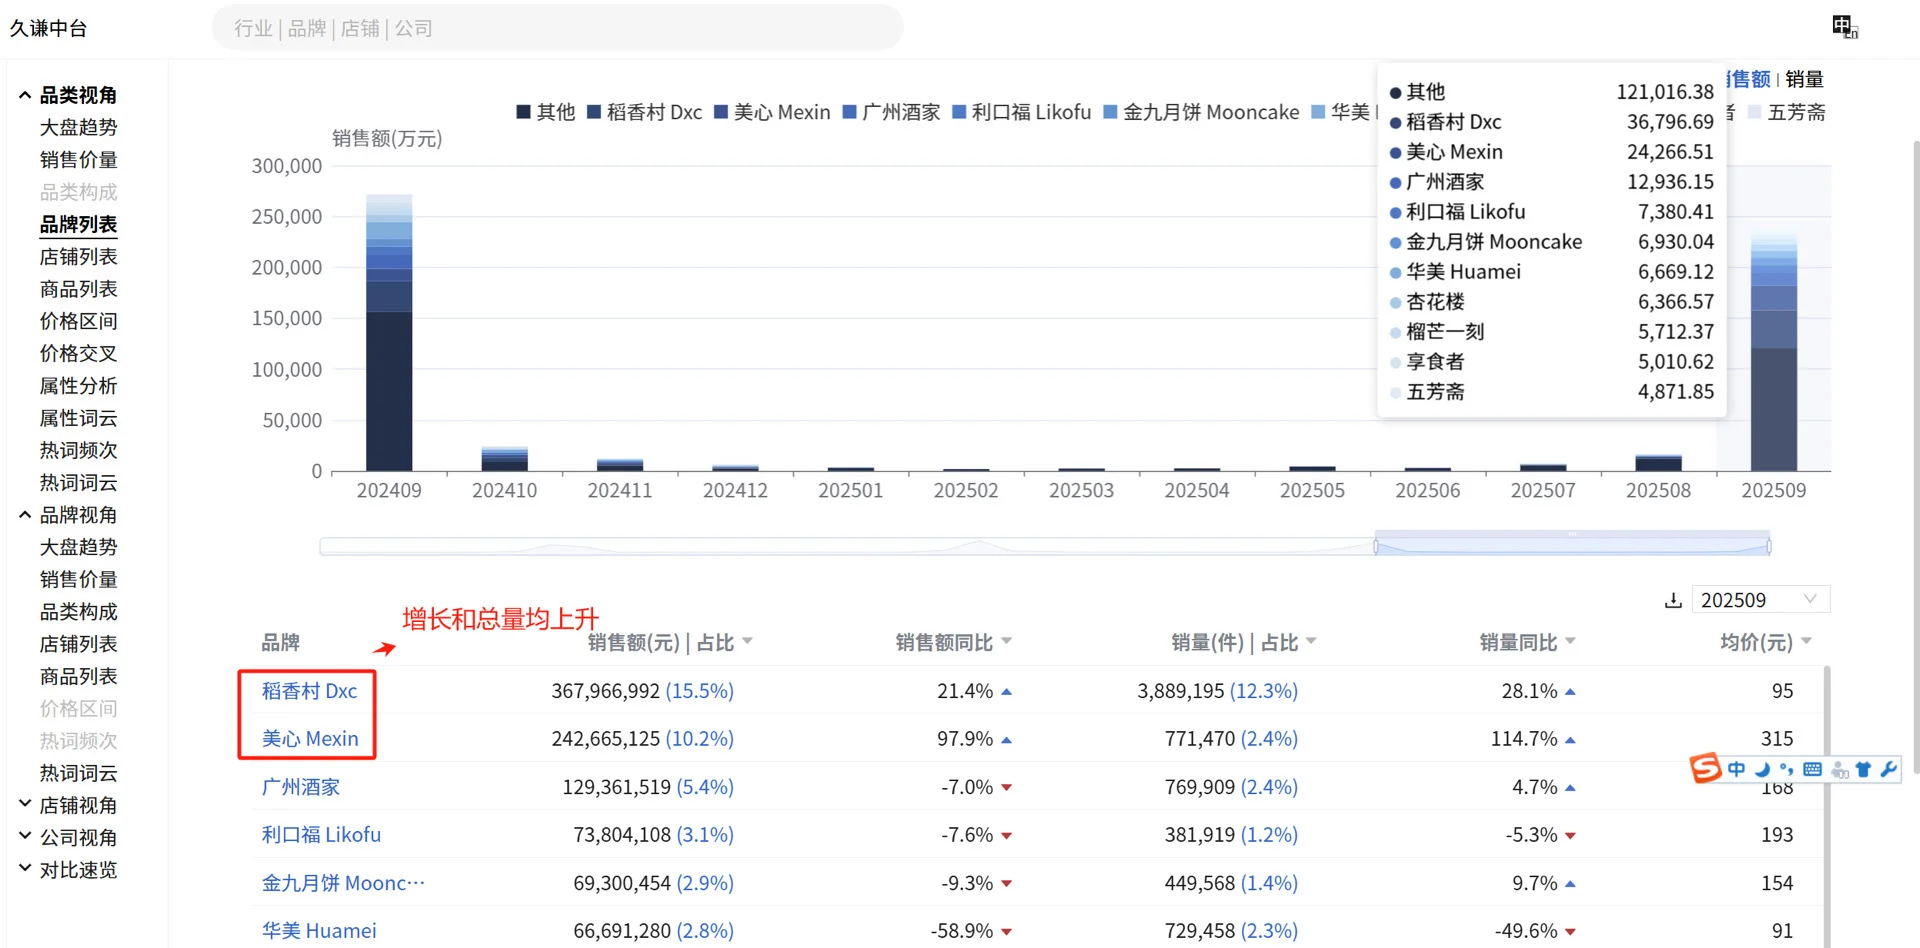The image size is (1920, 948).
Task: Open the 202509 month dropdown
Action: [1761, 599]
